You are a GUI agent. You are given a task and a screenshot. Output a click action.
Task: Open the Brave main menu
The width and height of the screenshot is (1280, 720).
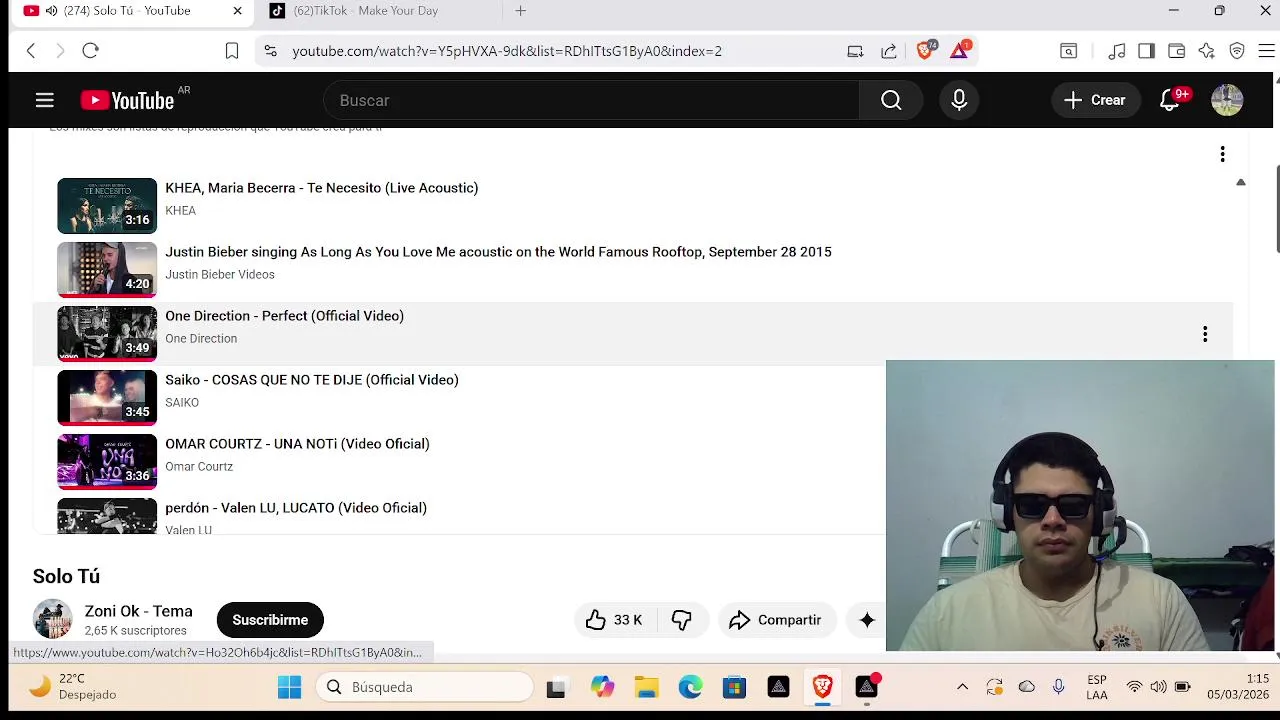(1266, 51)
